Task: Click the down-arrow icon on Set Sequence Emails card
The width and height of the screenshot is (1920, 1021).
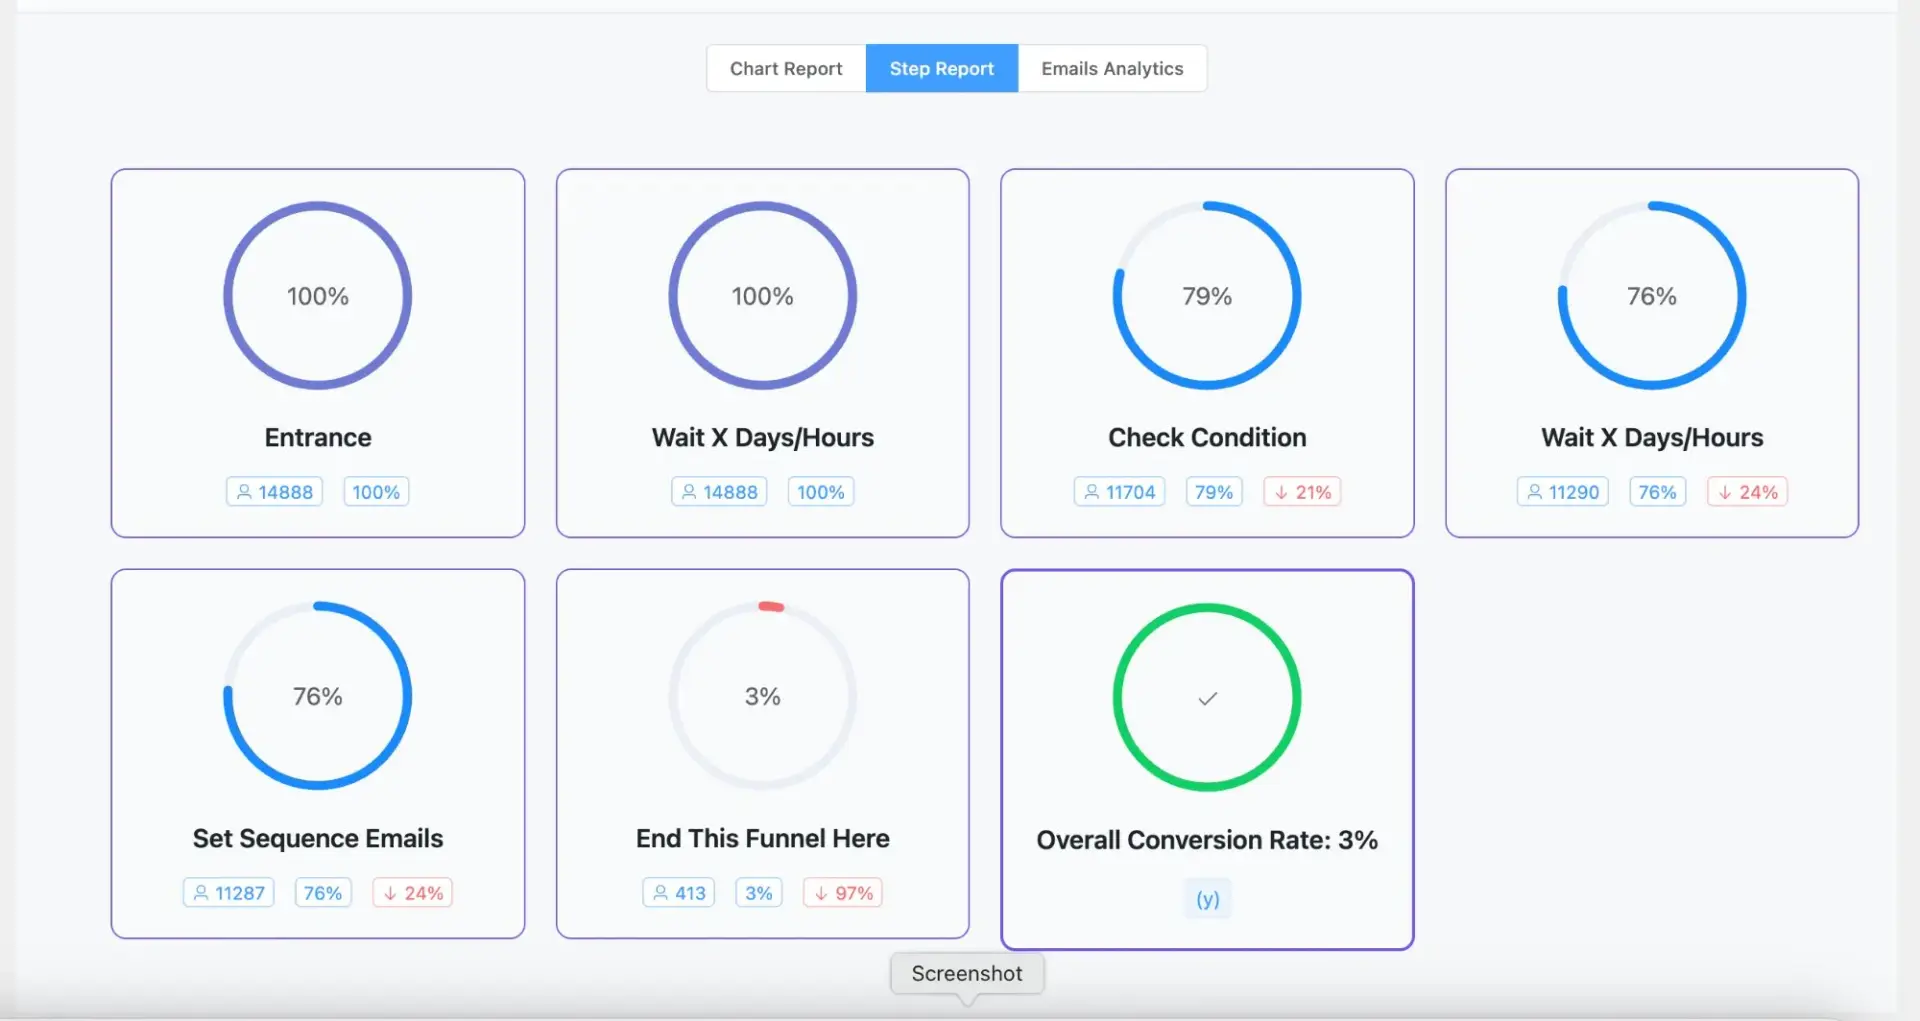Action: pos(390,892)
